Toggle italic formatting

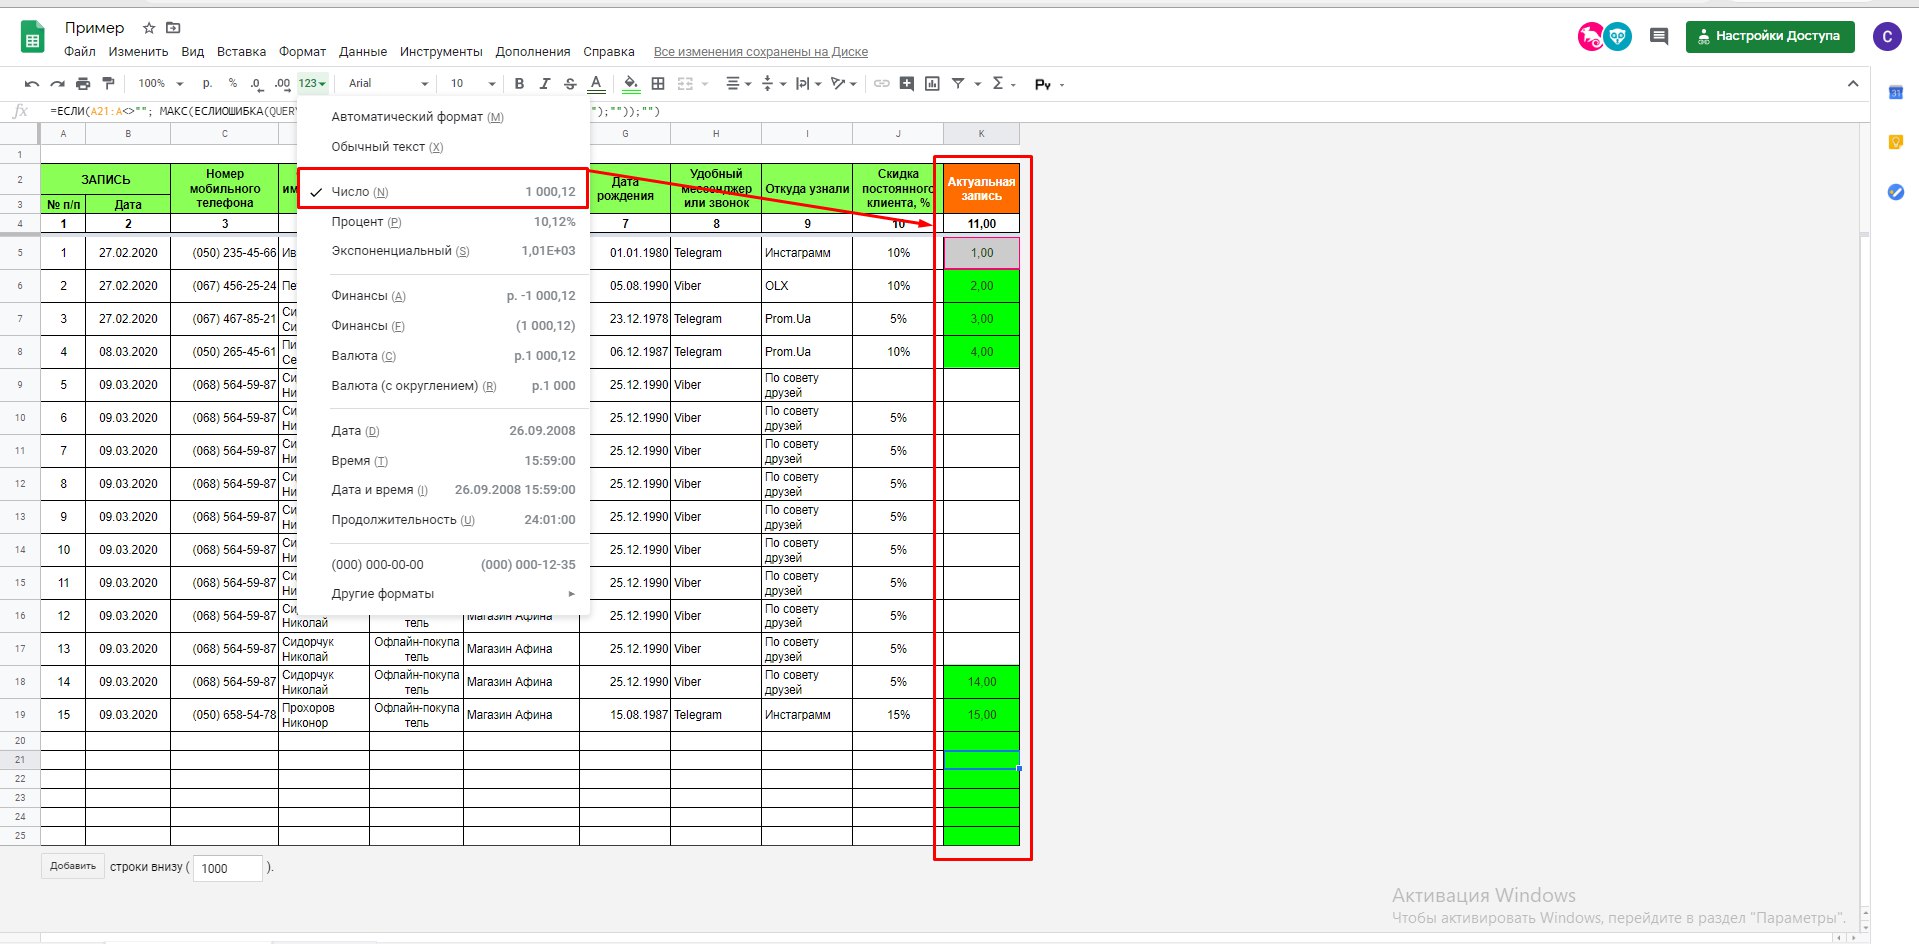[x=545, y=84]
